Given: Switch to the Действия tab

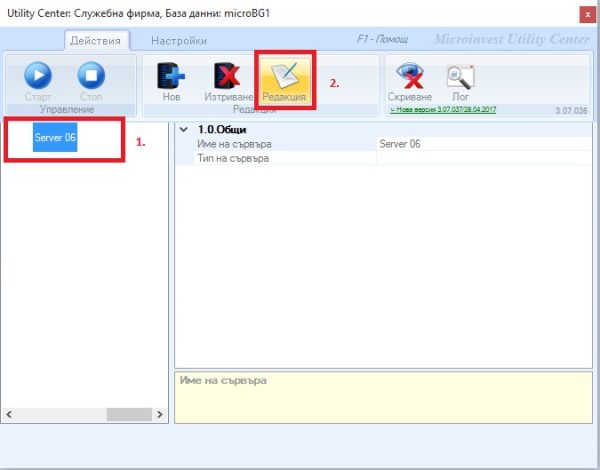Looking at the screenshot, I should tap(95, 41).
